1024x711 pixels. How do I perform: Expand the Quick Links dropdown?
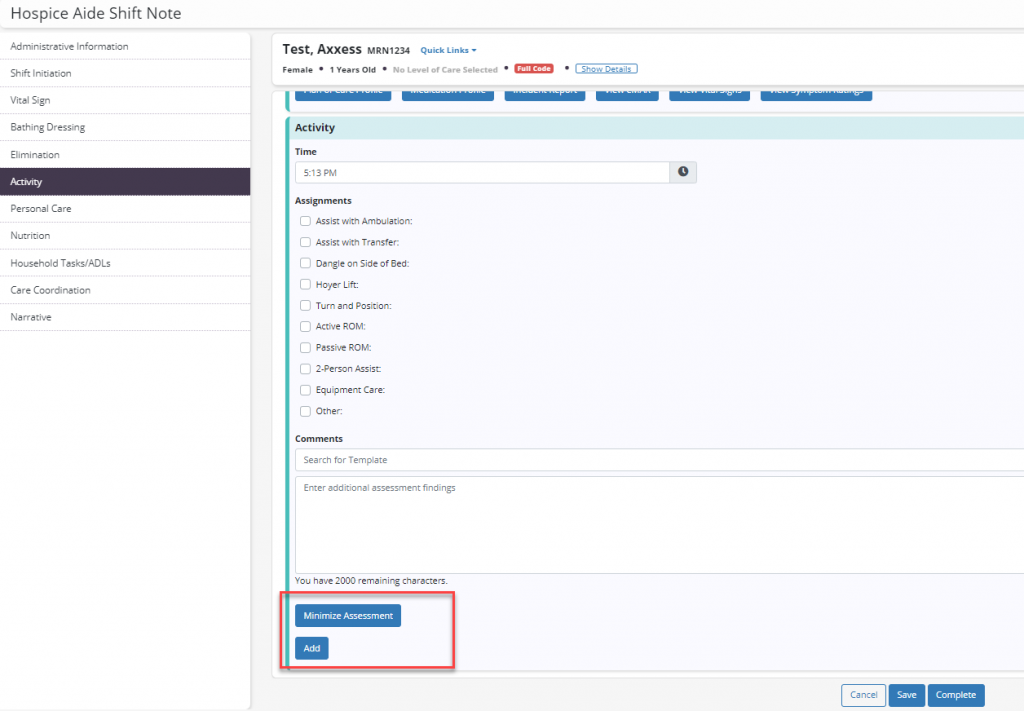tap(448, 50)
